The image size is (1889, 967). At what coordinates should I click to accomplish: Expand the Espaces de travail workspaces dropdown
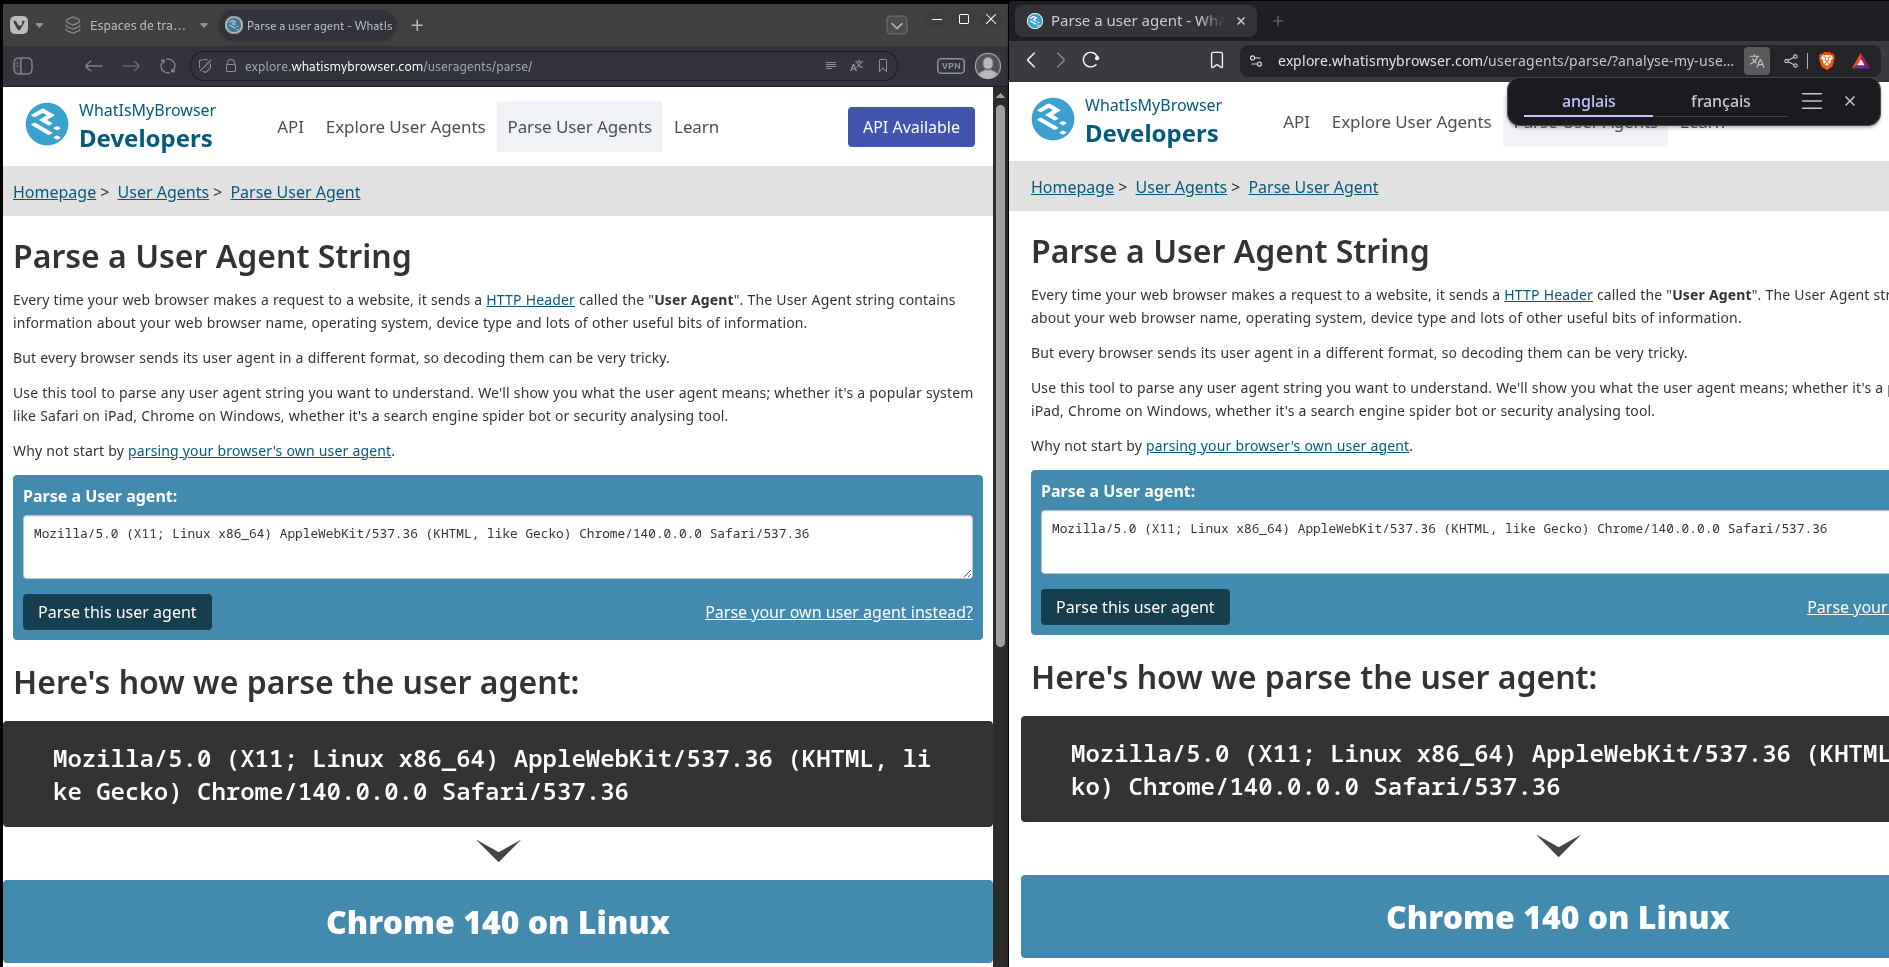coord(204,25)
